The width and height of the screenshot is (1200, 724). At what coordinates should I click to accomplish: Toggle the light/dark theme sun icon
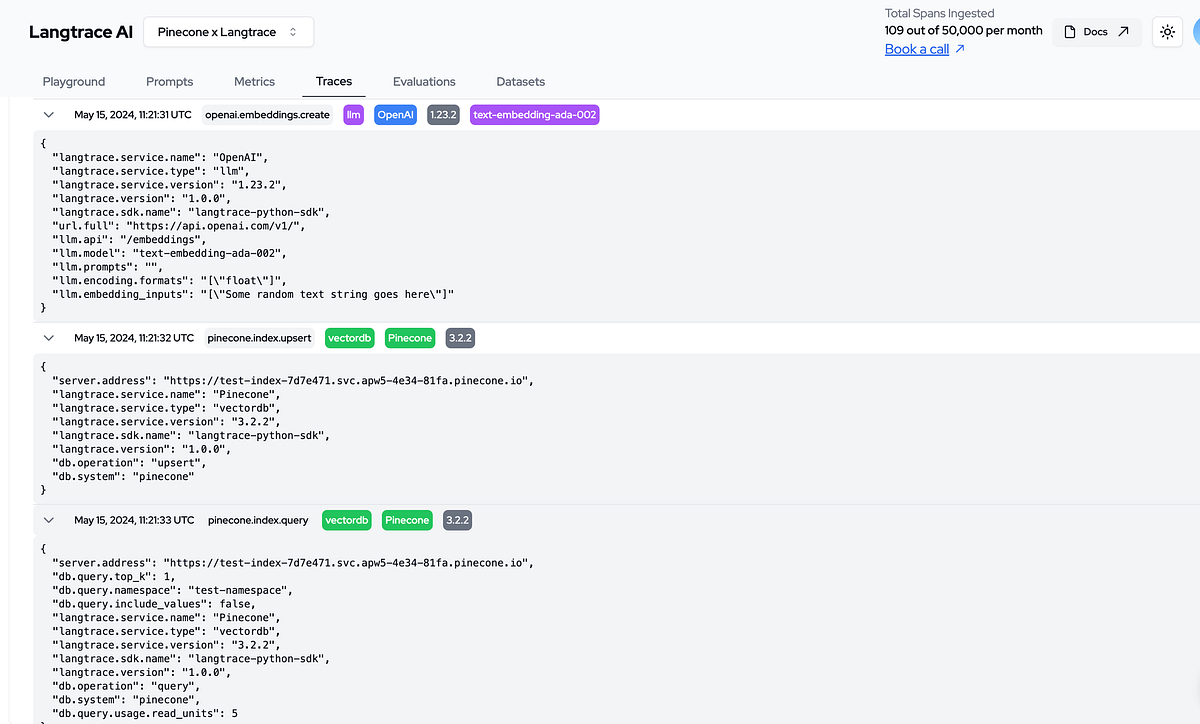(x=1167, y=32)
